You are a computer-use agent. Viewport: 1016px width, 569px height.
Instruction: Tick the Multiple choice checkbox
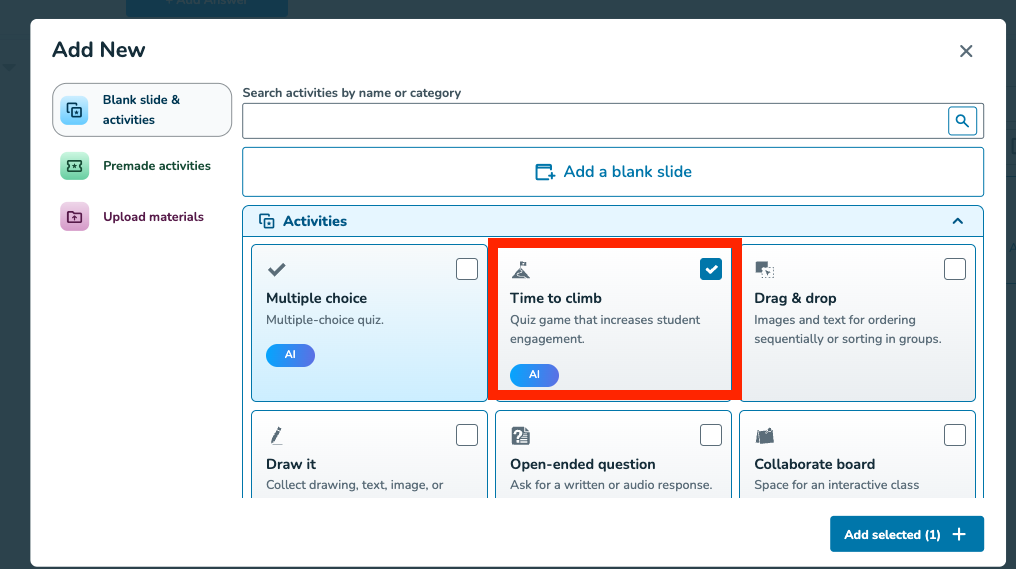[x=467, y=269]
